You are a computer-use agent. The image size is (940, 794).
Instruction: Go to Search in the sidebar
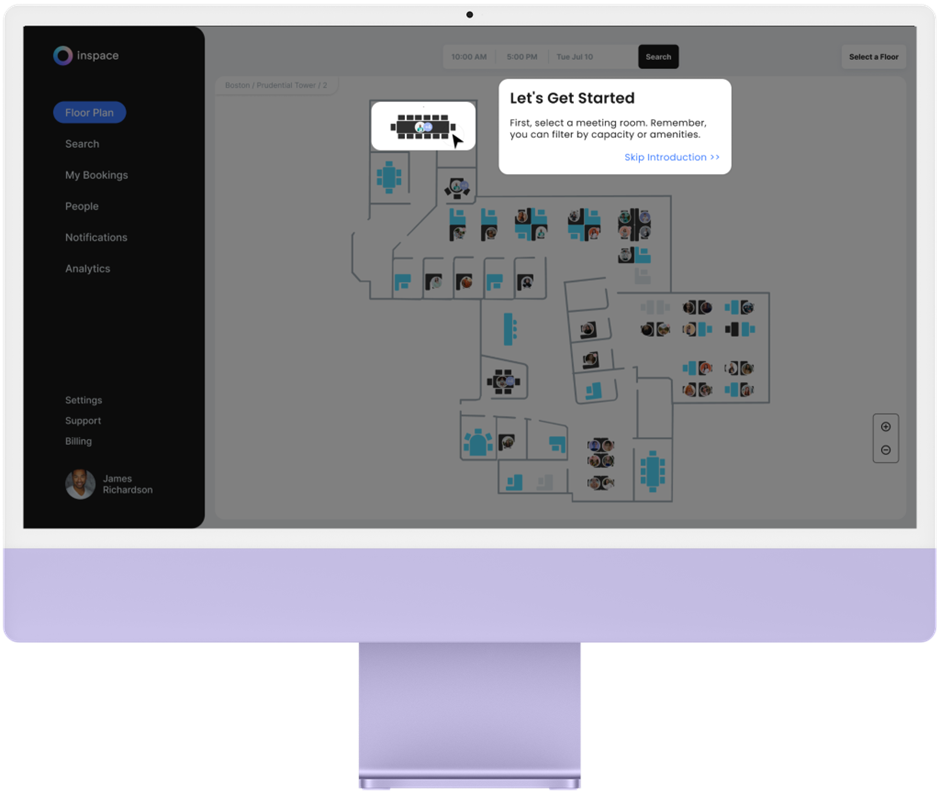[x=82, y=144]
